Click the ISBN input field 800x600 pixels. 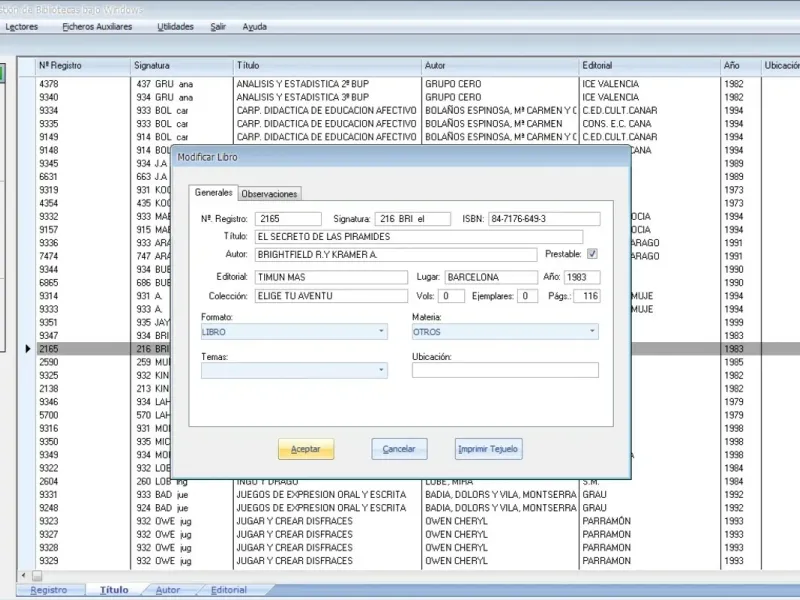click(x=544, y=219)
